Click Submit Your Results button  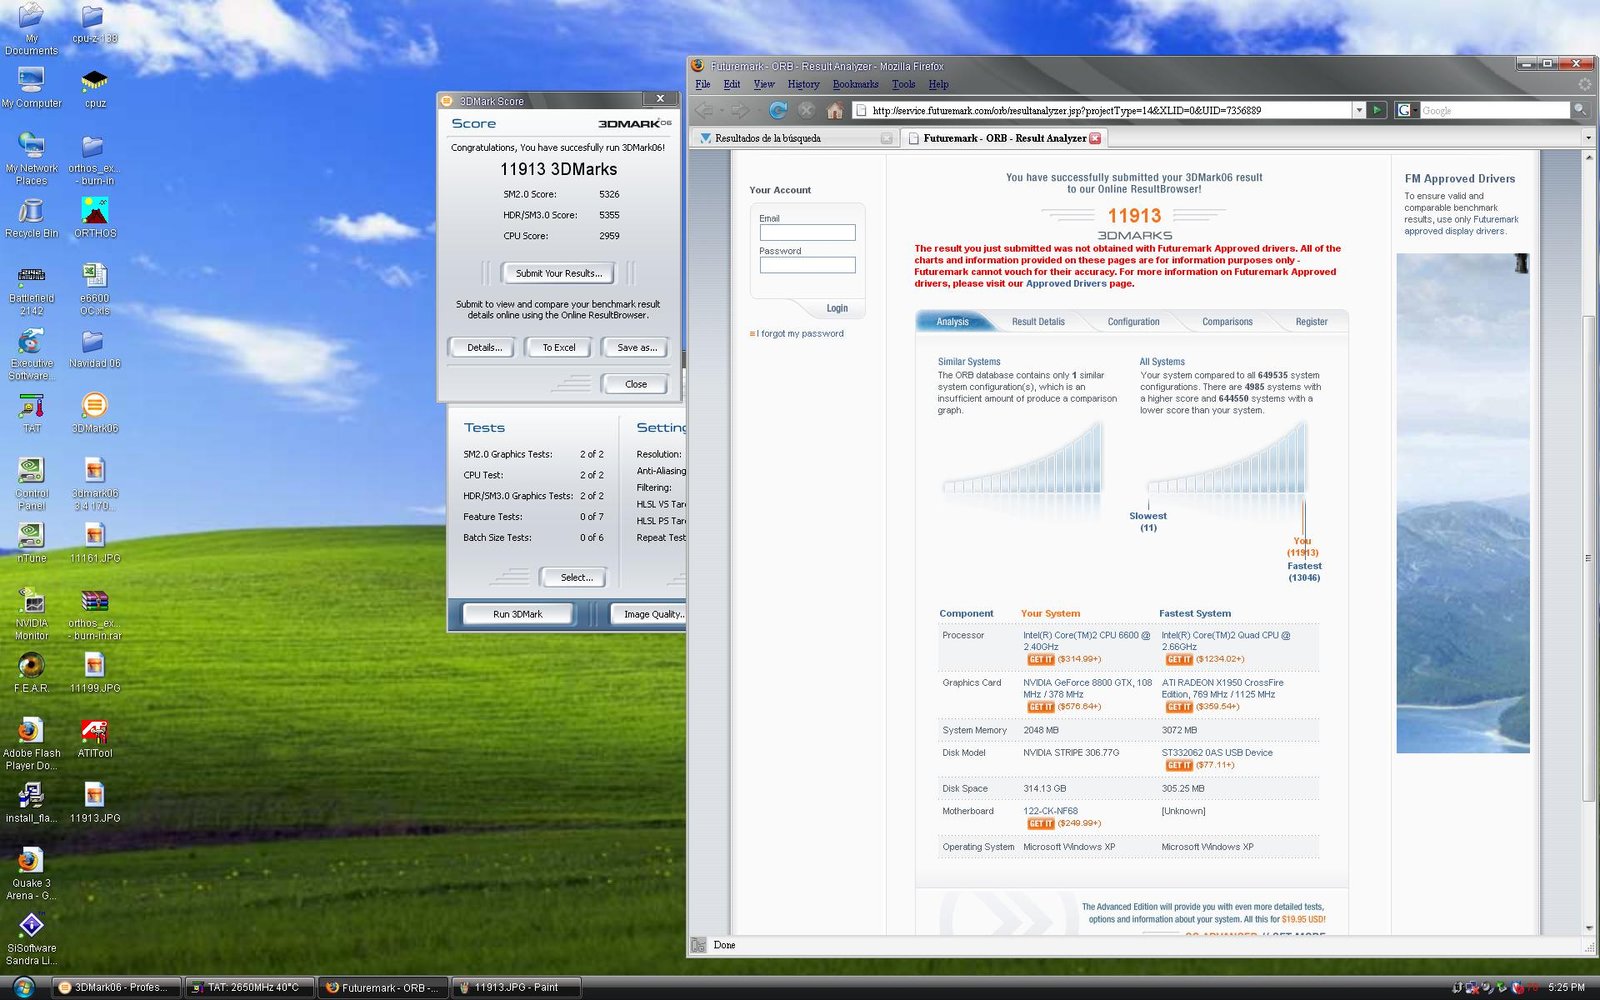pyautogui.click(x=558, y=273)
